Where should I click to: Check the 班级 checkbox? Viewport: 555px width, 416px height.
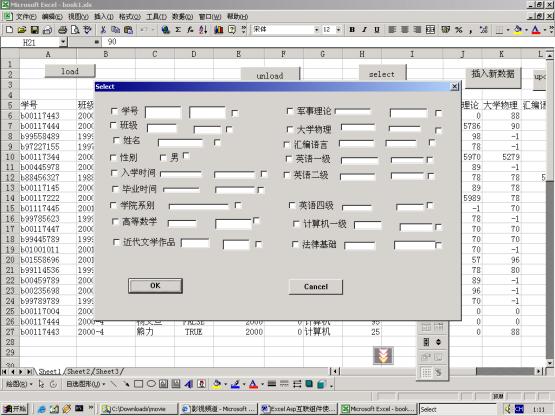113,125
